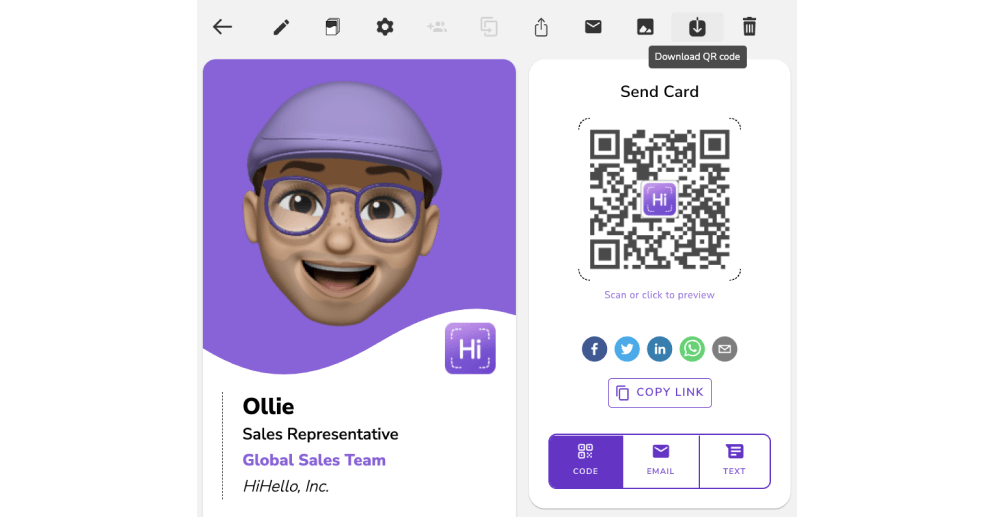Image resolution: width=994 pixels, height=517 pixels.
Task: Click the COPY LINK button
Action: click(x=660, y=393)
